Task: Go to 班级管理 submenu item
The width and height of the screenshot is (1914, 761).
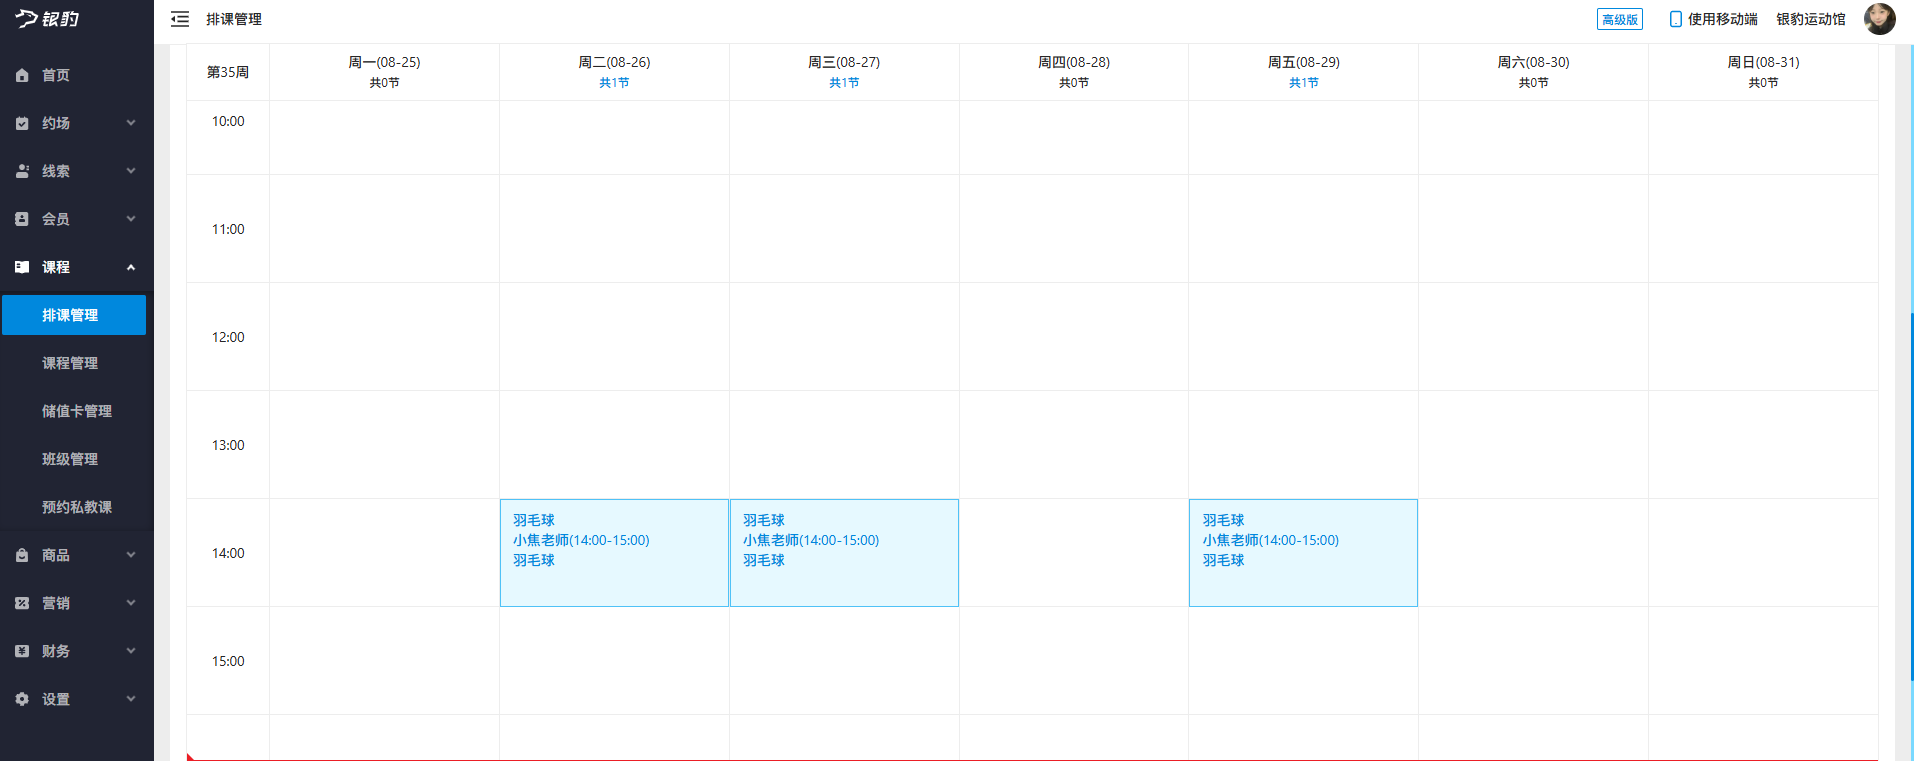Action: [x=70, y=459]
